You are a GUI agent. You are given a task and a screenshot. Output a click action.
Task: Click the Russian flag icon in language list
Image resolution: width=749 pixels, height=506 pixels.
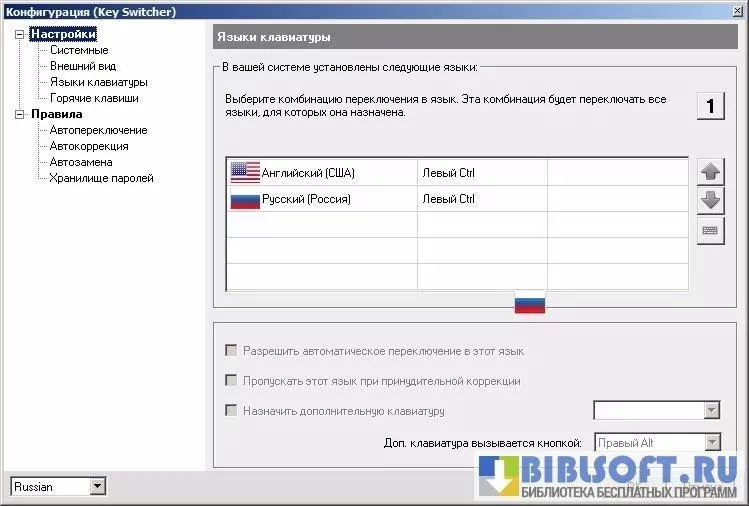pos(244,199)
